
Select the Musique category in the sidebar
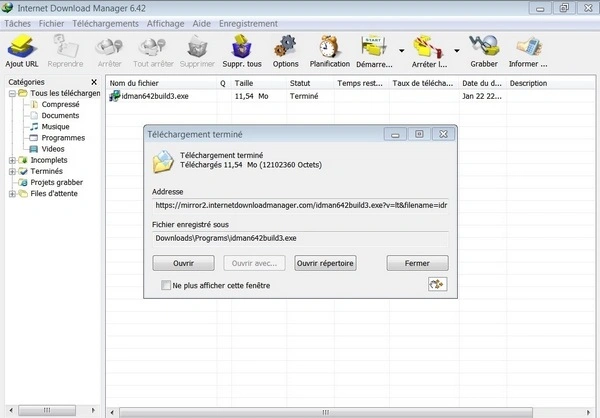click(x=55, y=127)
